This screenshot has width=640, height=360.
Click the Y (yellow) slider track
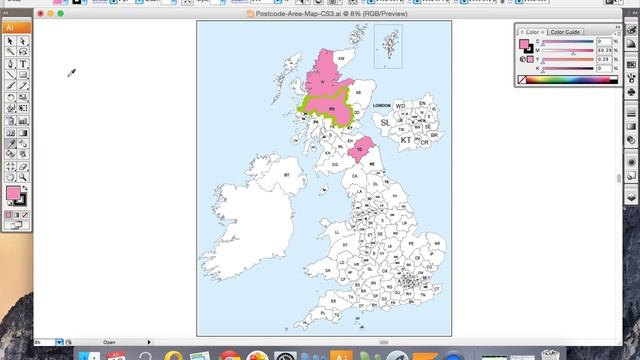pyautogui.click(x=568, y=60)
